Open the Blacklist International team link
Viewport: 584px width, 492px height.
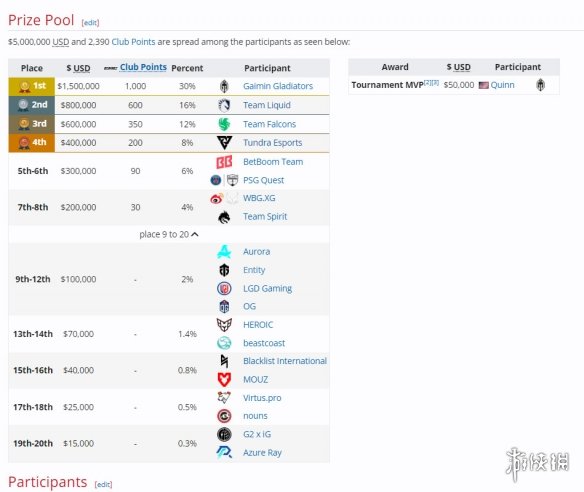[x=285, y=361]
